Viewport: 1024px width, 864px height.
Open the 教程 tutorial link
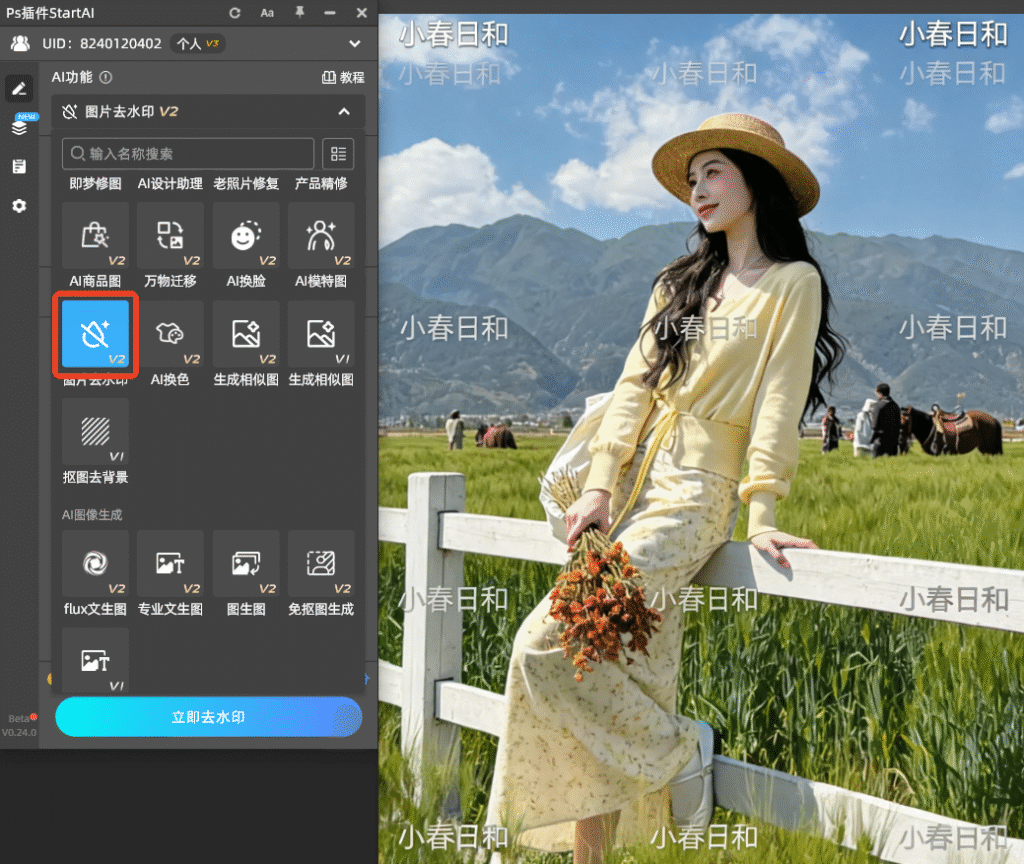344,78
